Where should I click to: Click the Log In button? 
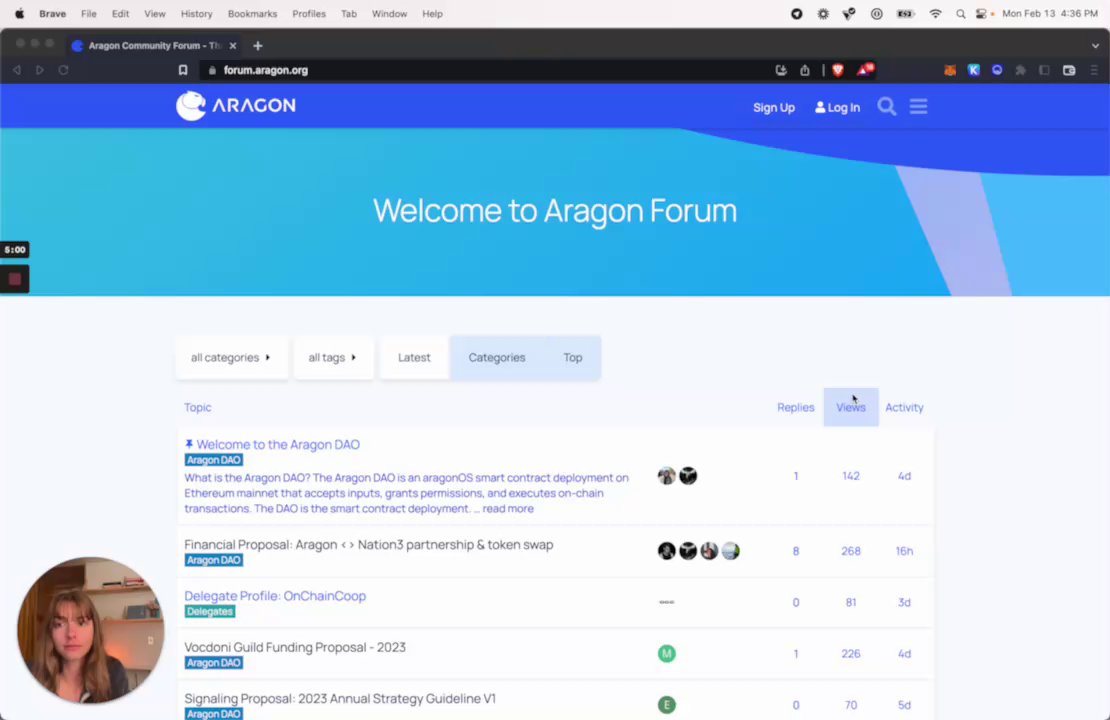[837, 108]
